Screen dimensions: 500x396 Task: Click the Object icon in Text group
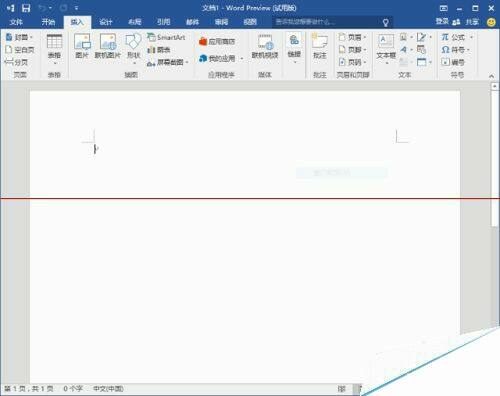click(x=421, y=62)
